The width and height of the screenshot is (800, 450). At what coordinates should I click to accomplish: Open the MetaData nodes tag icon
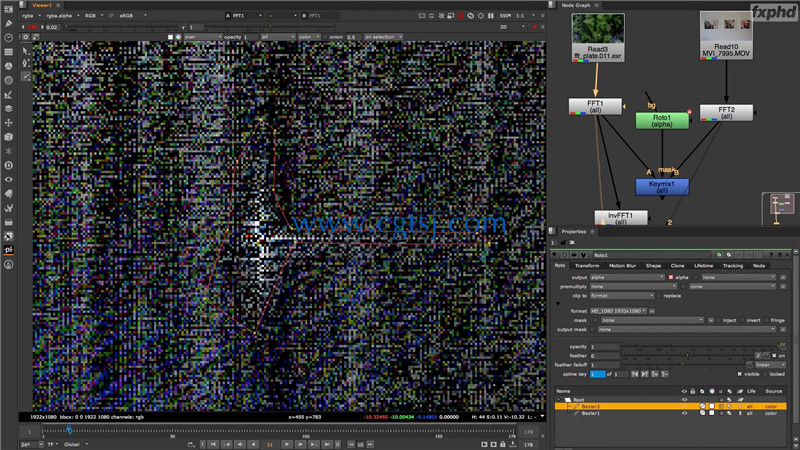(8, 194)
